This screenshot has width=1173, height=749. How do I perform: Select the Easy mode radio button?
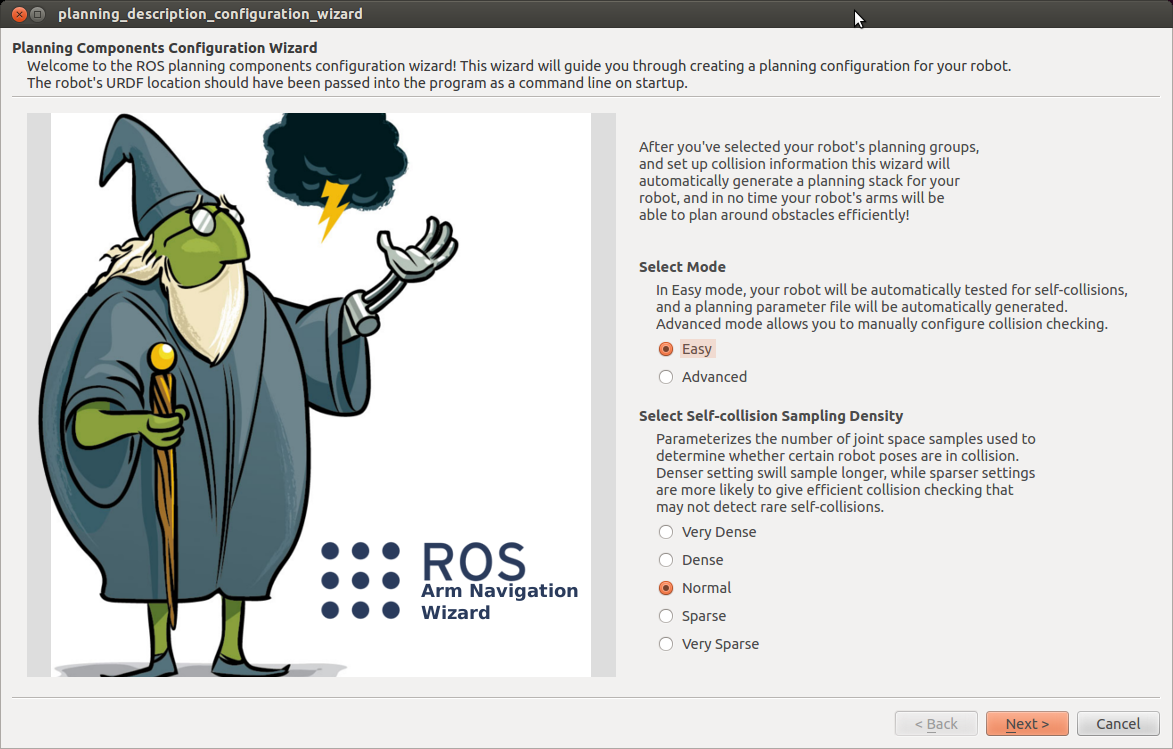[666, 349]
